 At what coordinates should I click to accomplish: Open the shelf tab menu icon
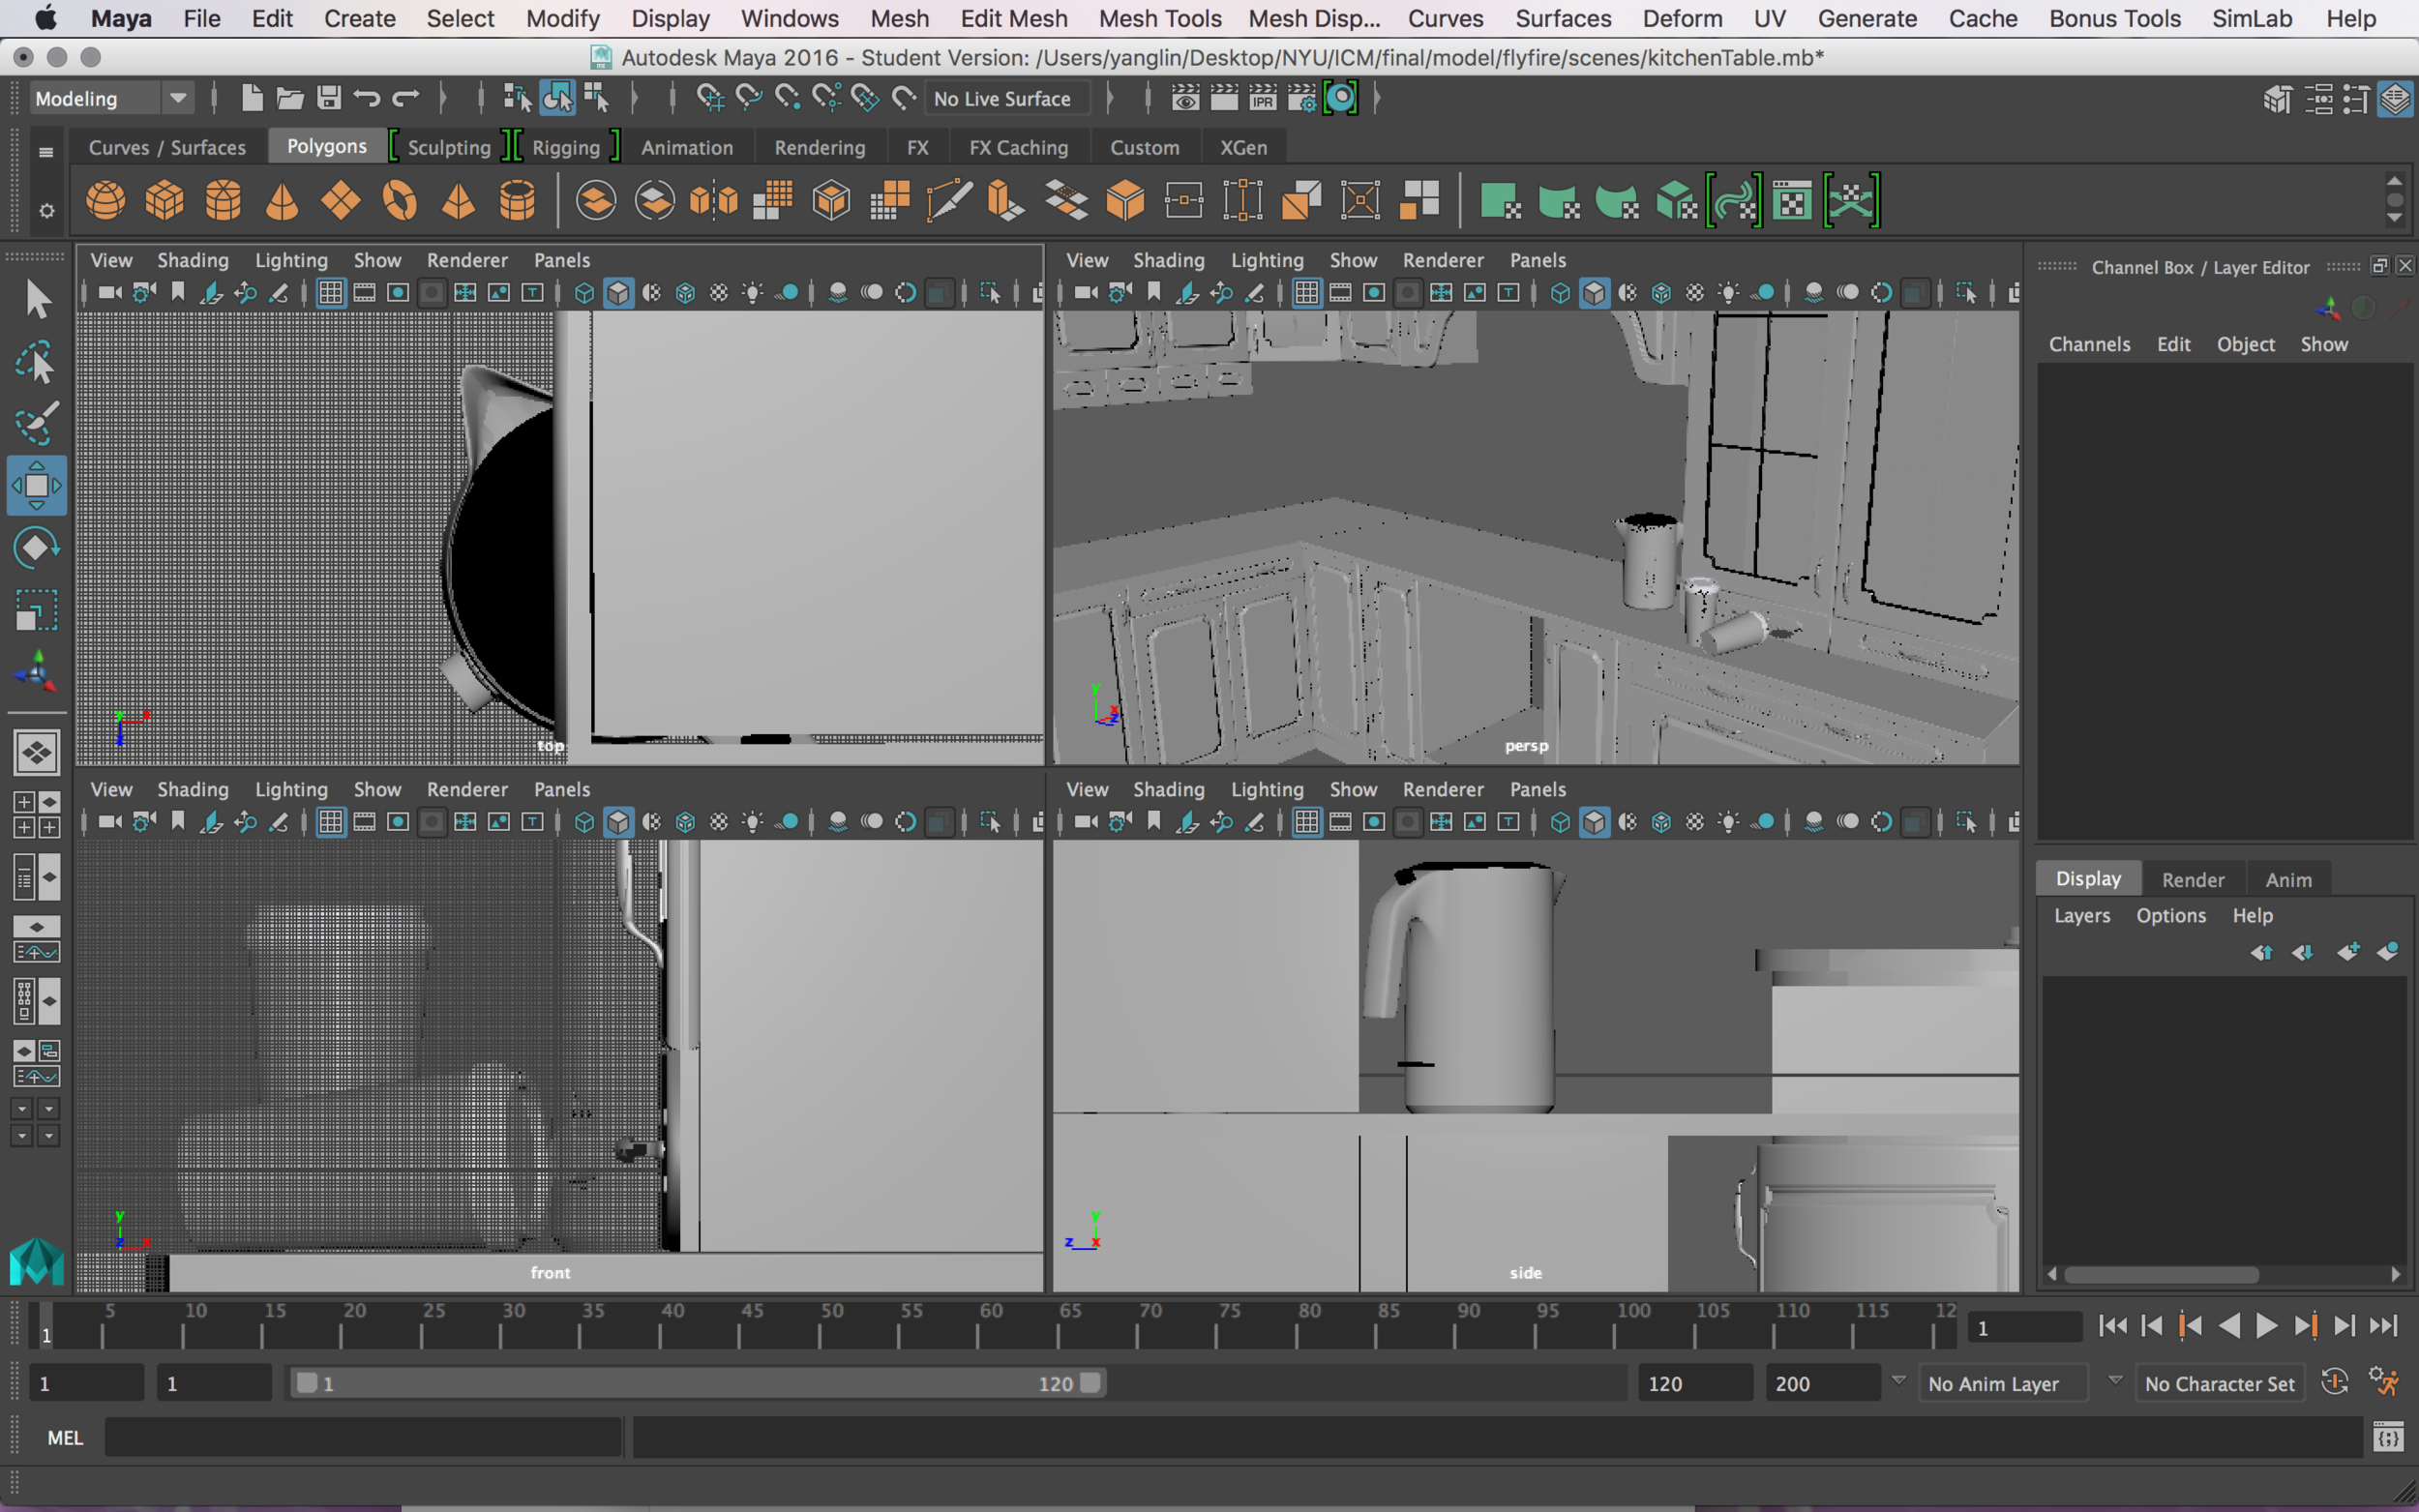46,152
